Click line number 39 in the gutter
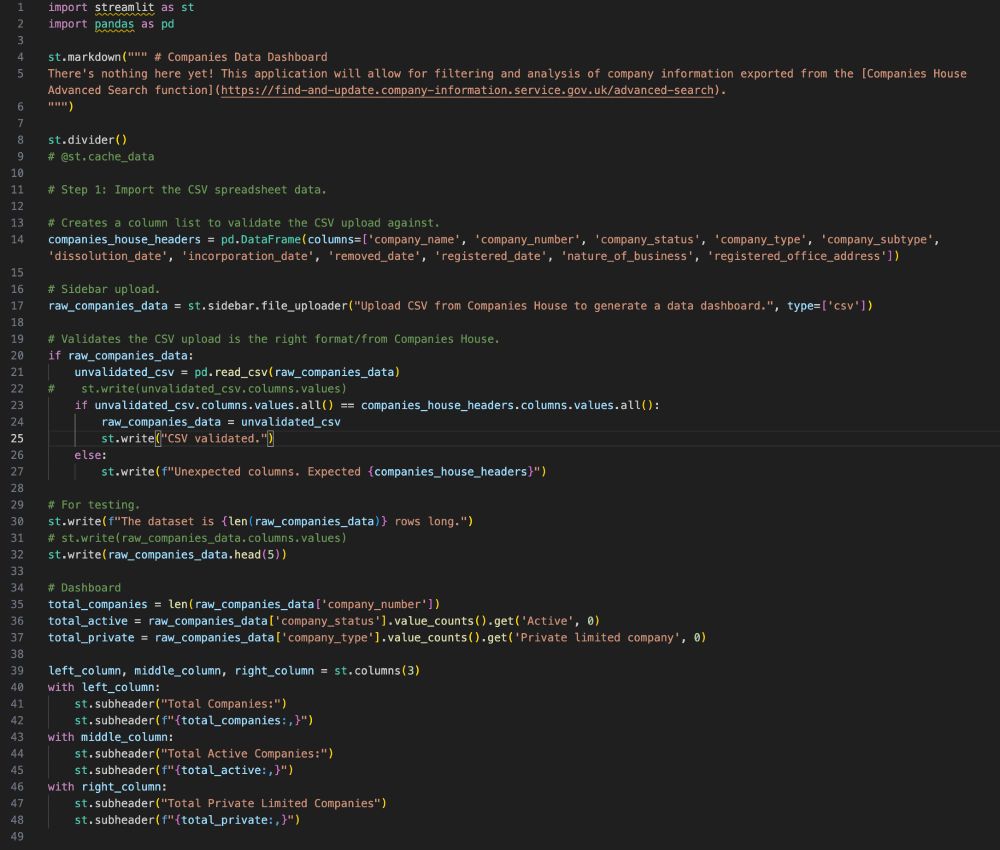 [17, 671]
